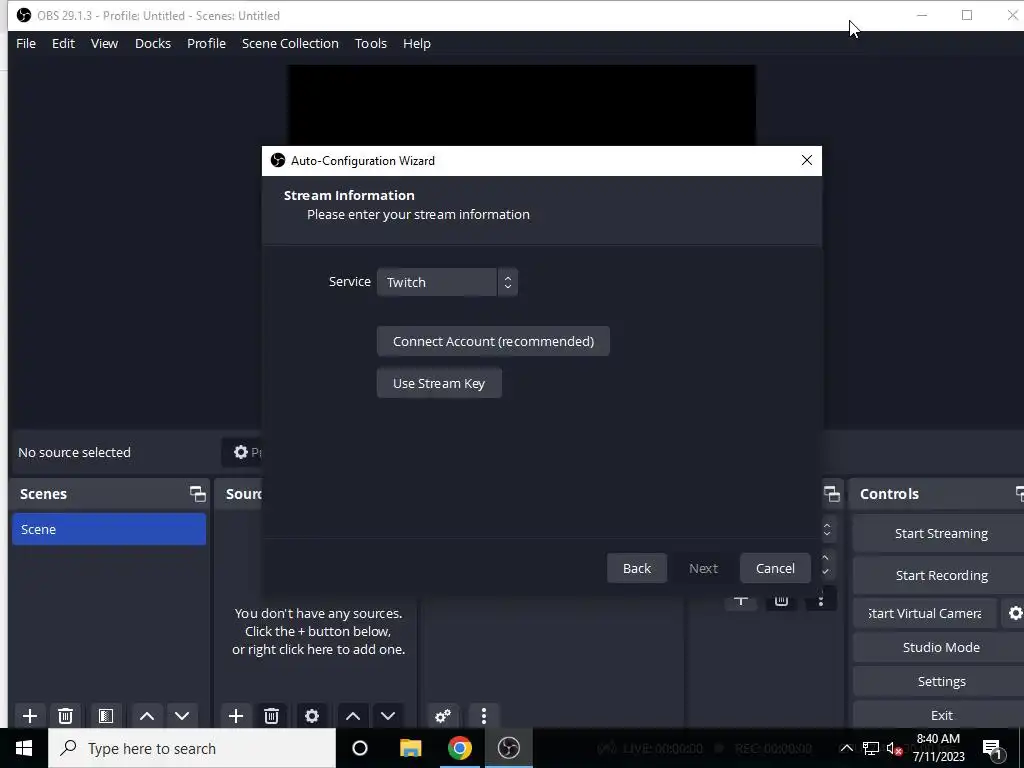Open the File menu
This screenshot has width=1024, height=768.
[26, 44]
